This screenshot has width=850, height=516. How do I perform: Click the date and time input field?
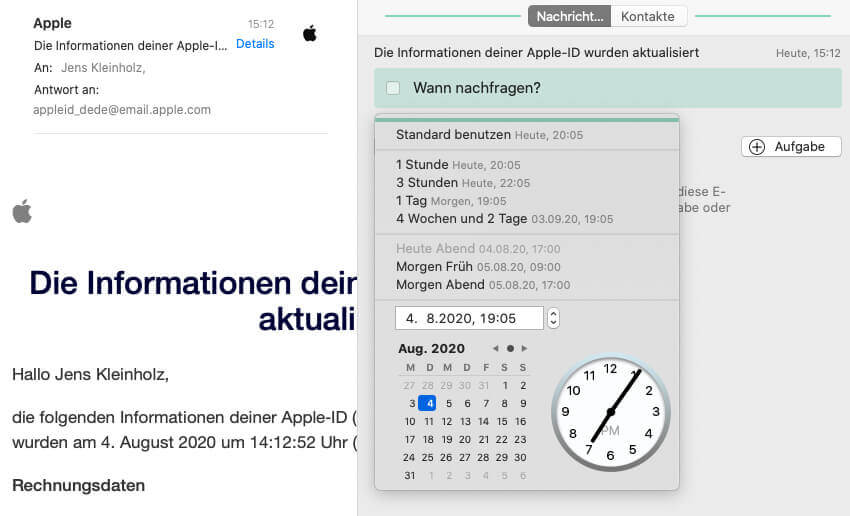[x=469, y=318]
